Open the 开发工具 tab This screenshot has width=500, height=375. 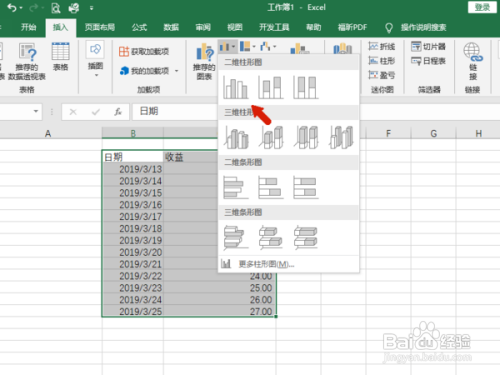tap(274, 27)
